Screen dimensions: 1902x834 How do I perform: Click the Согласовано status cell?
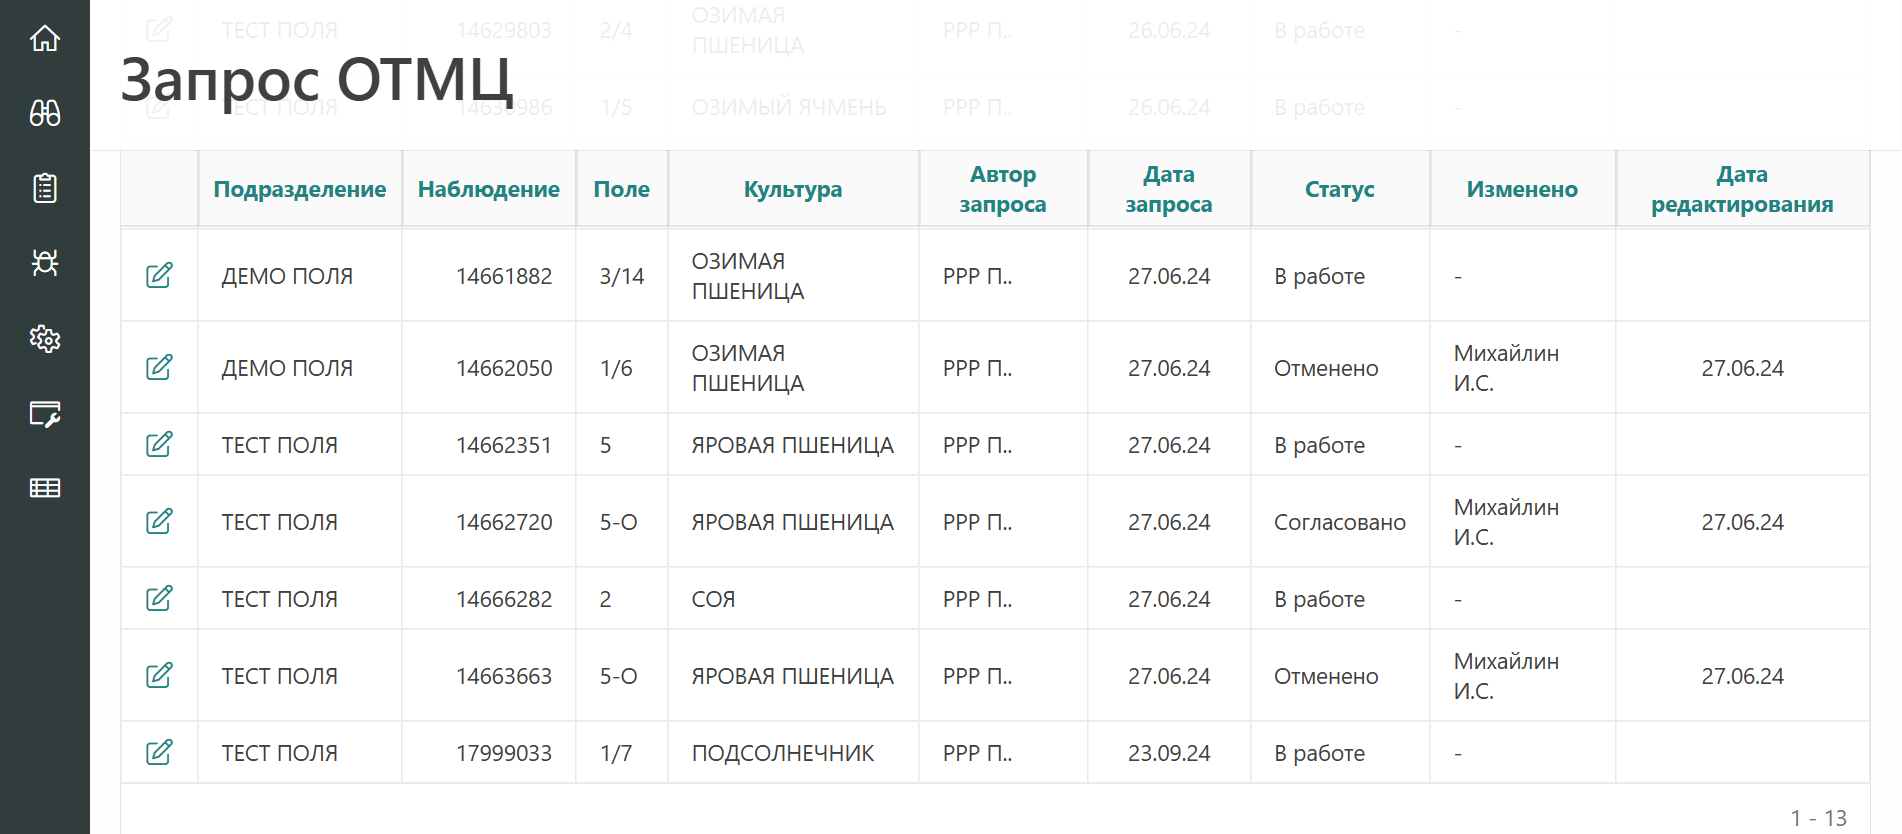click(1339, 522)
